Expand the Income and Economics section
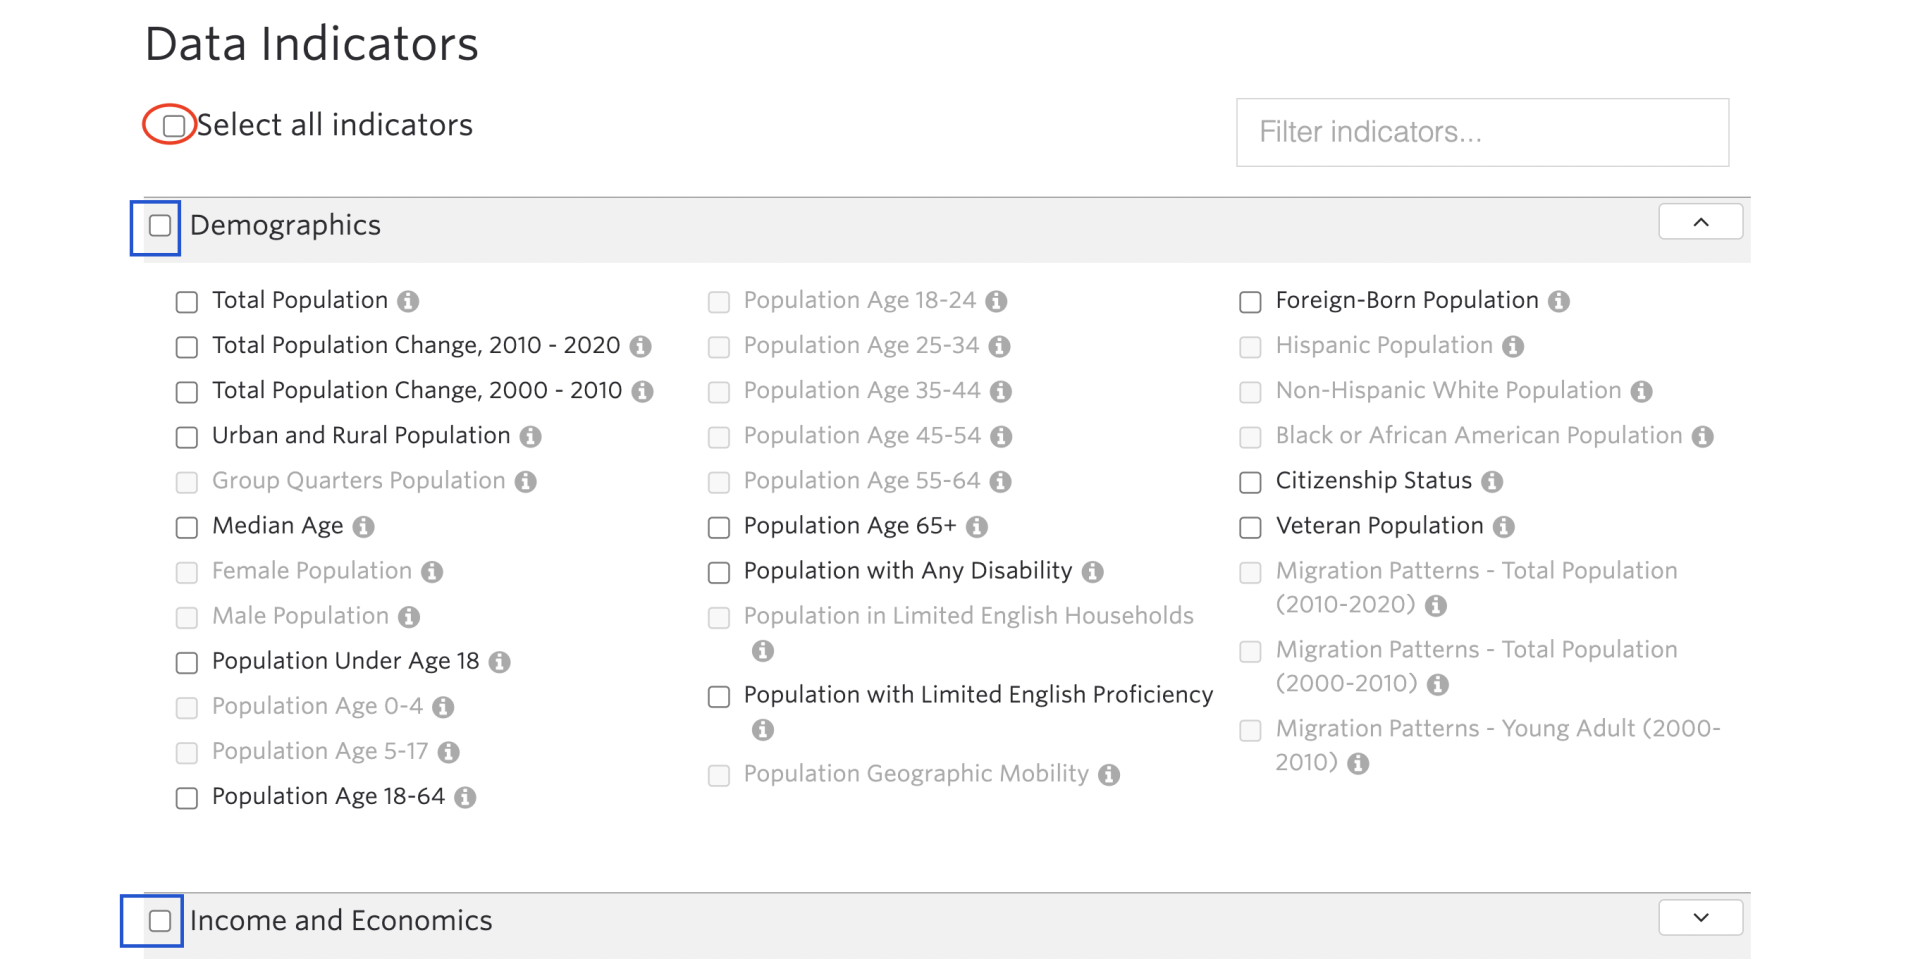 point(1700,917)
